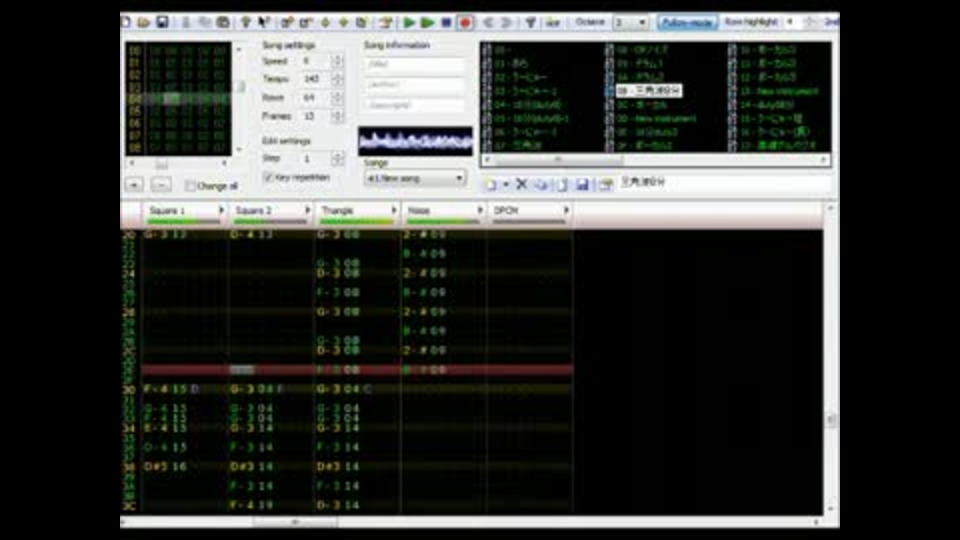Adjust the Speed spinner
Screen dimensions: 960x540
(x=337, y=61)
